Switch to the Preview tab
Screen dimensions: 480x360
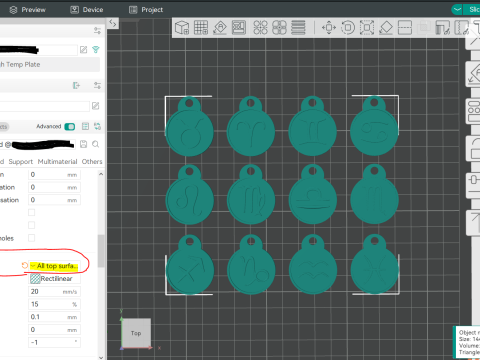[28, 10]
